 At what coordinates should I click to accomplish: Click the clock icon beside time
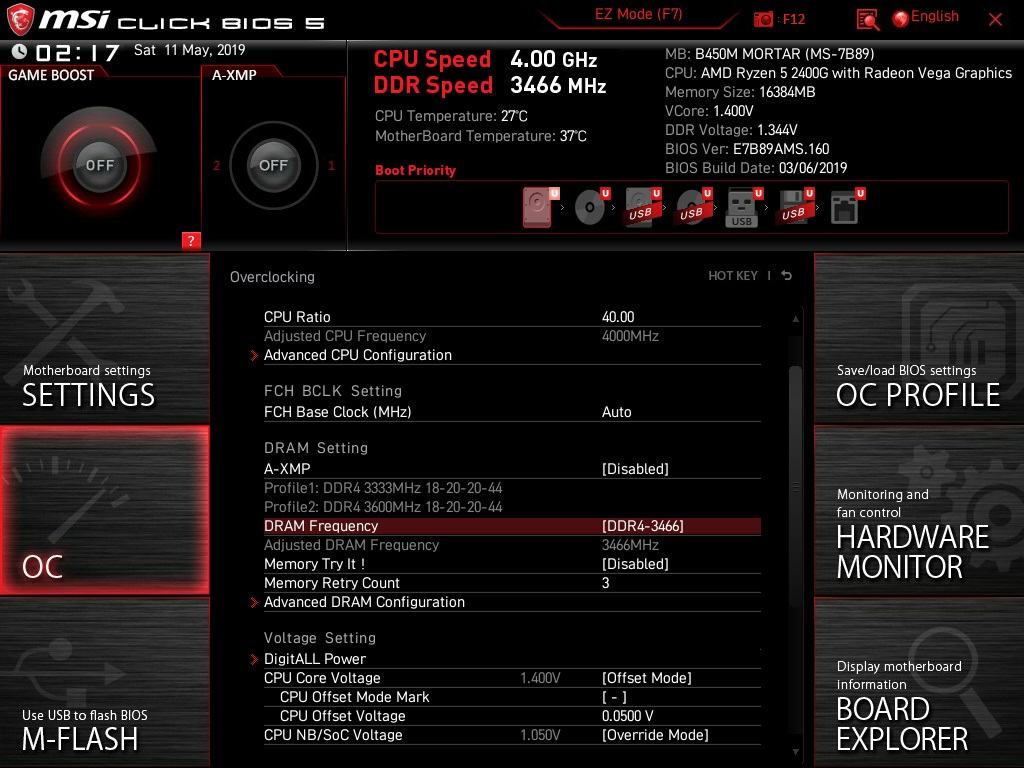tap(19, 51)
